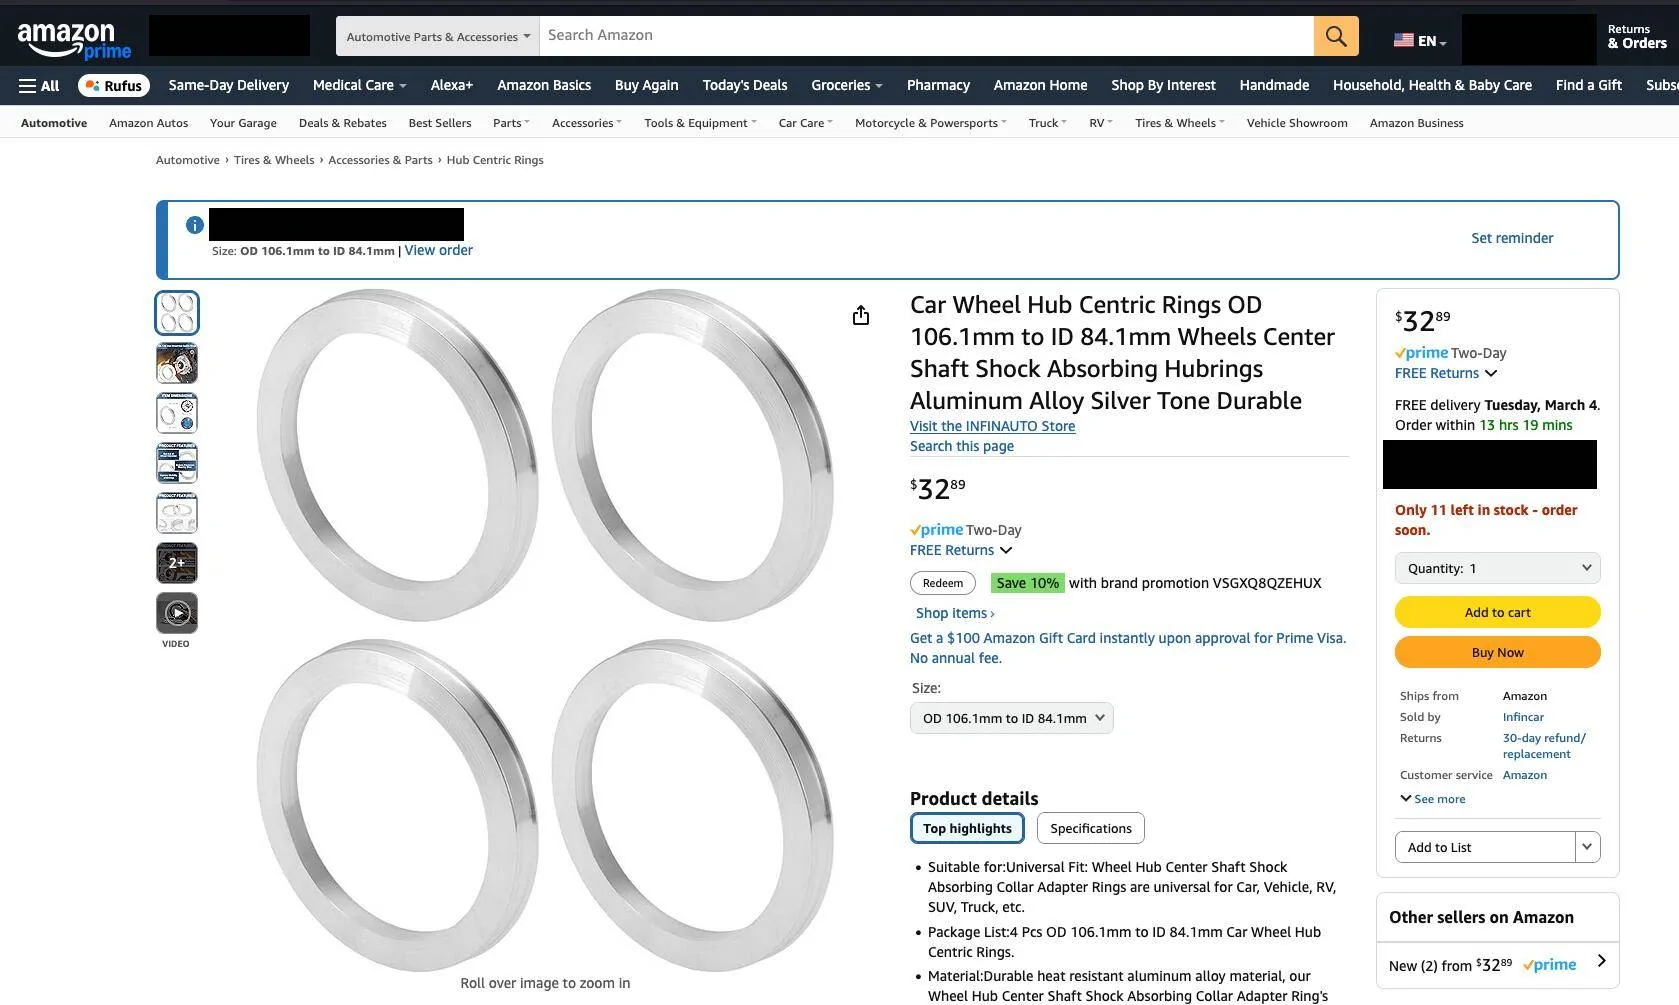Open the Size OD 106.1mm dropdown
1679x1005 pixels.
(1011, 718)
